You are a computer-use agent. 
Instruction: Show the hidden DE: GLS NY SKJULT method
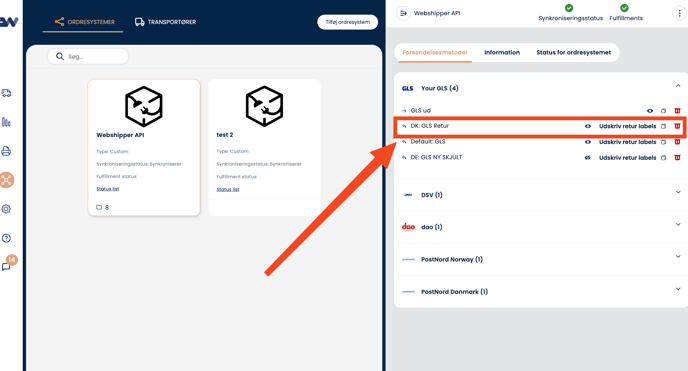coord(588,158)
